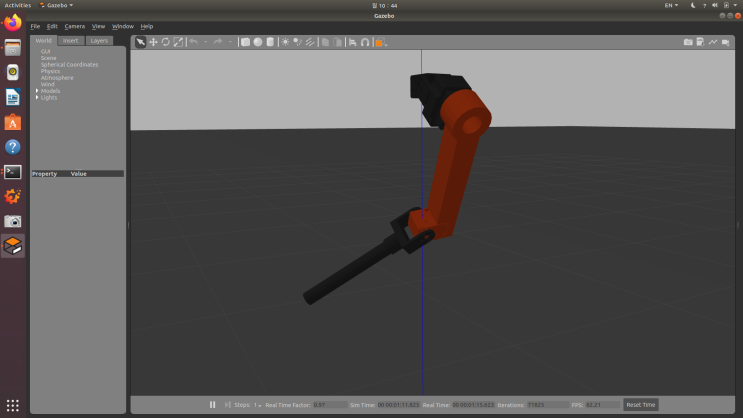The width and height of the screenshot is (743, 418).
Task: Pause the simulation
Action: pyautogui.click(x=212, y=405)
